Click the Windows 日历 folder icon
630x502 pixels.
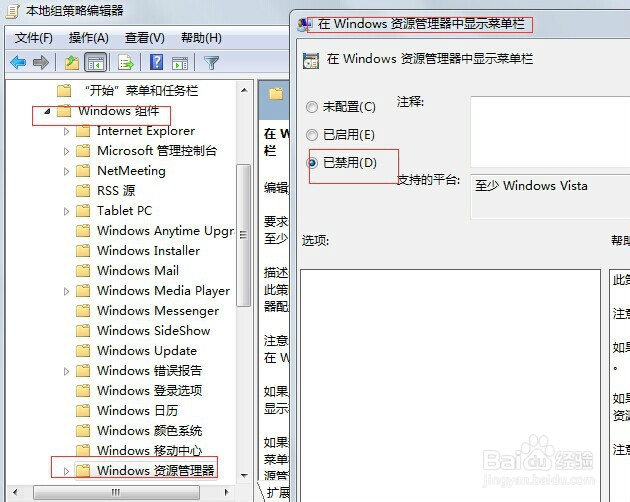83,411
